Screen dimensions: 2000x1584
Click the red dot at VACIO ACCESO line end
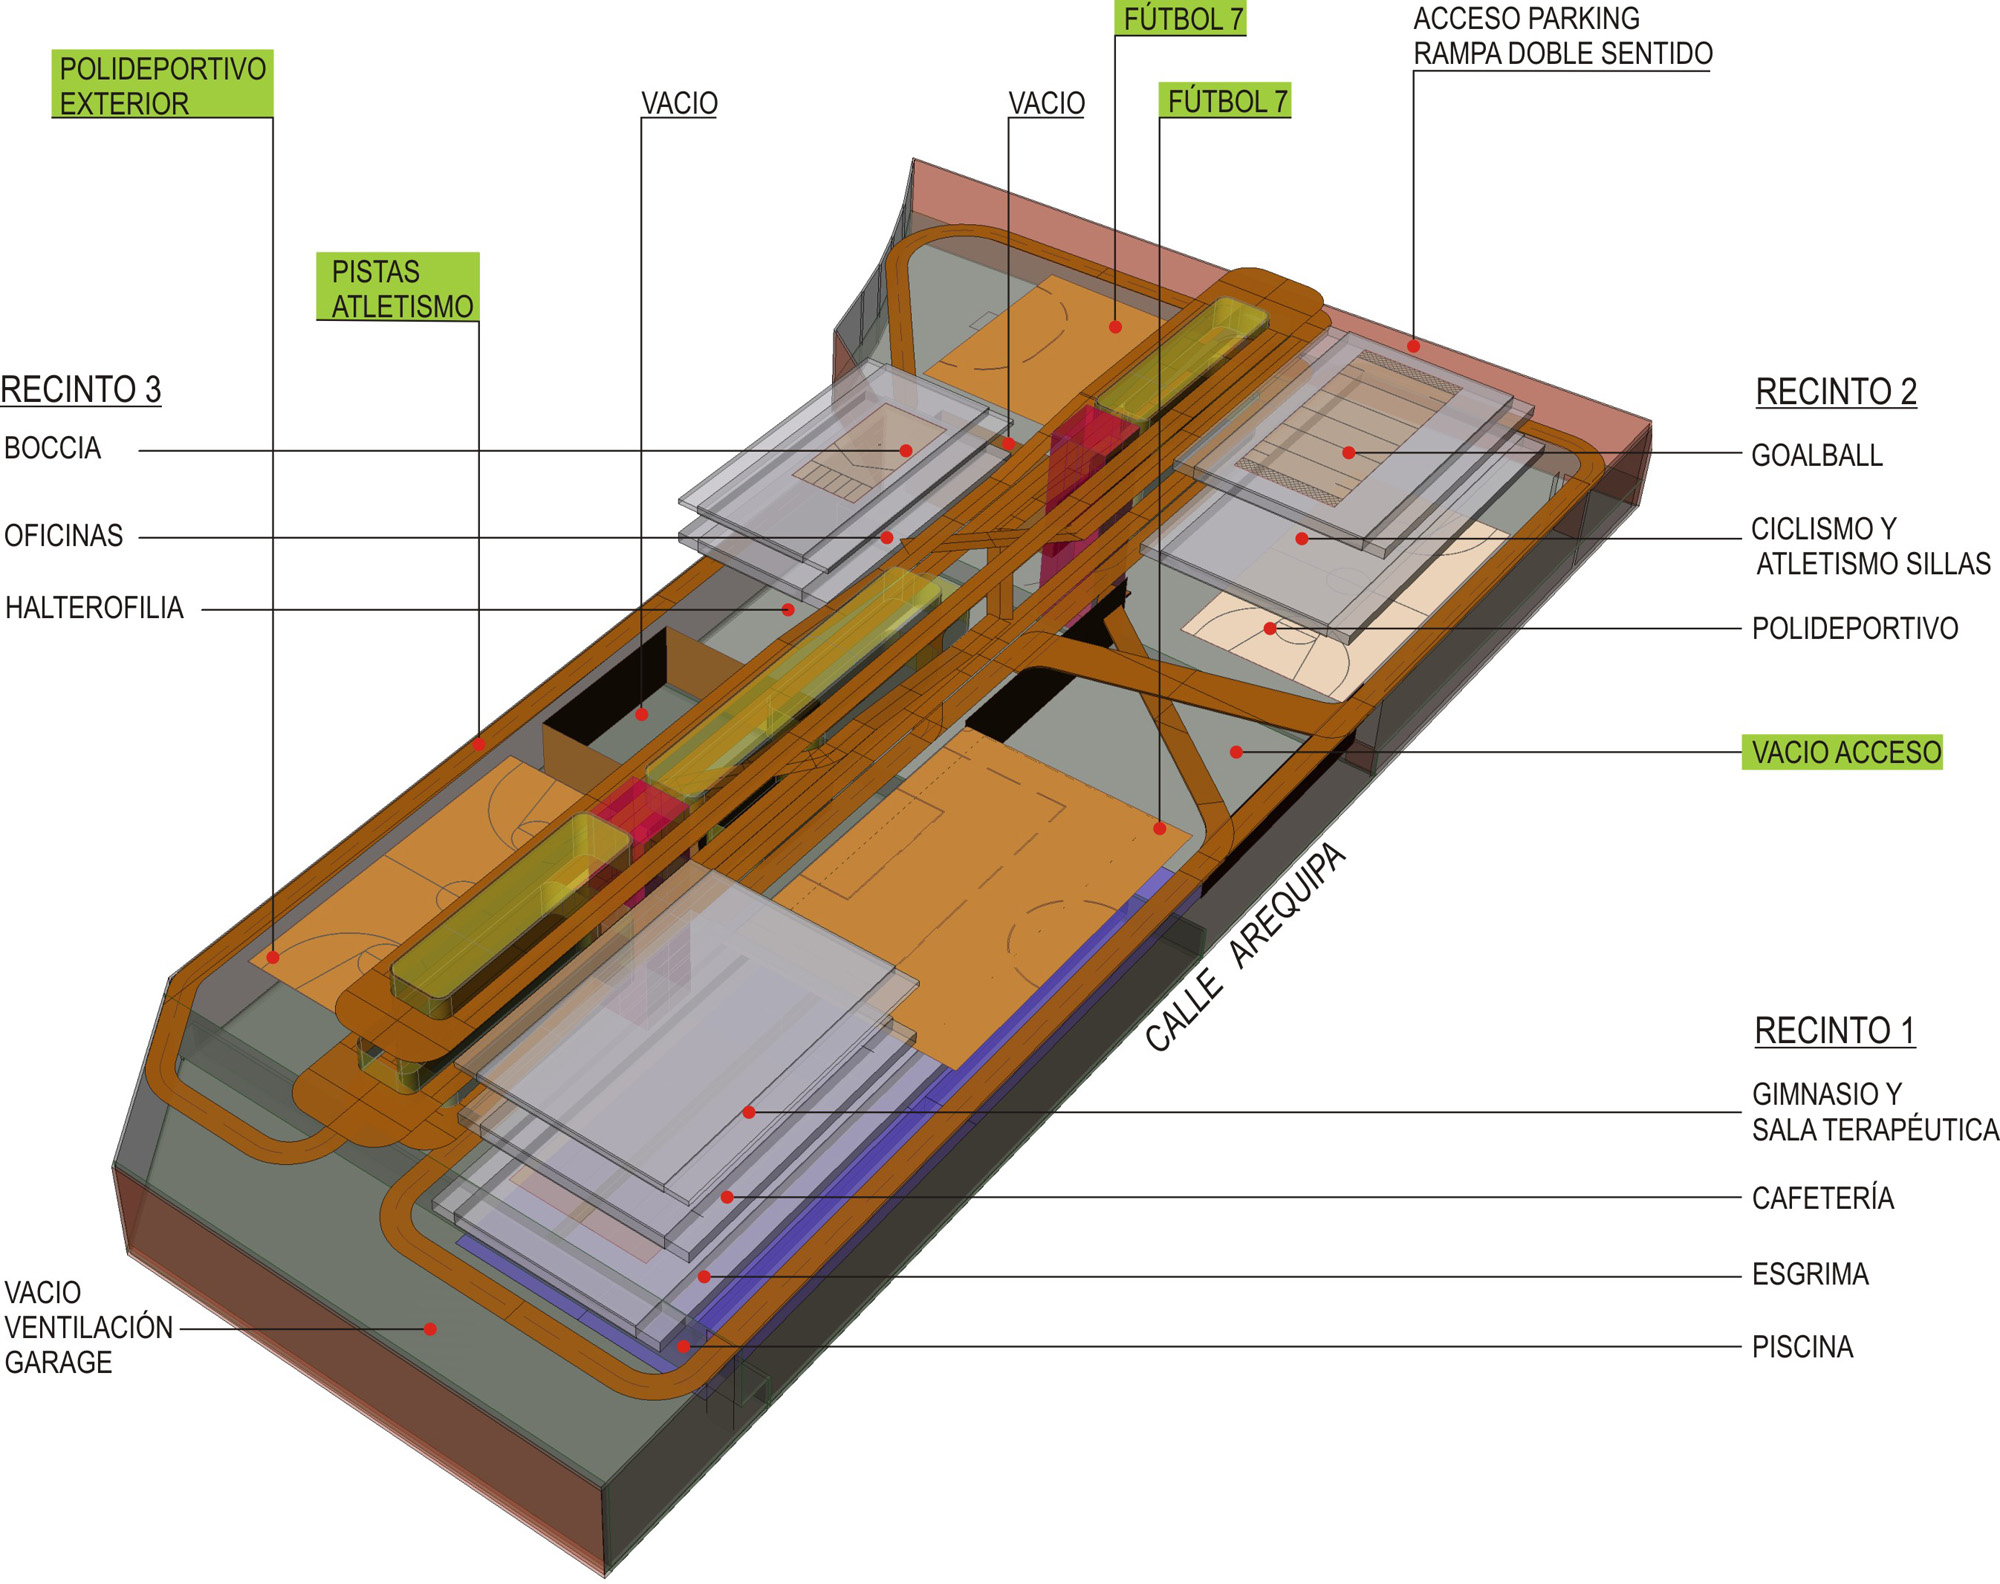[1237, 752]
